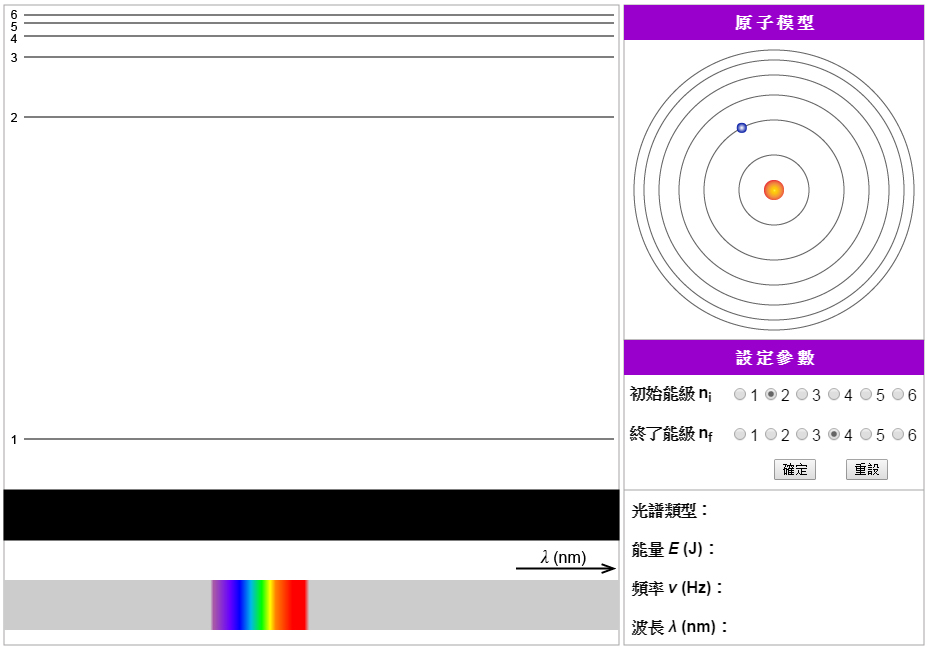Select final energy level 6 radio button
The height and width of the screenshot is (650, 930).
pyautogui.click(x=898, y=435)
